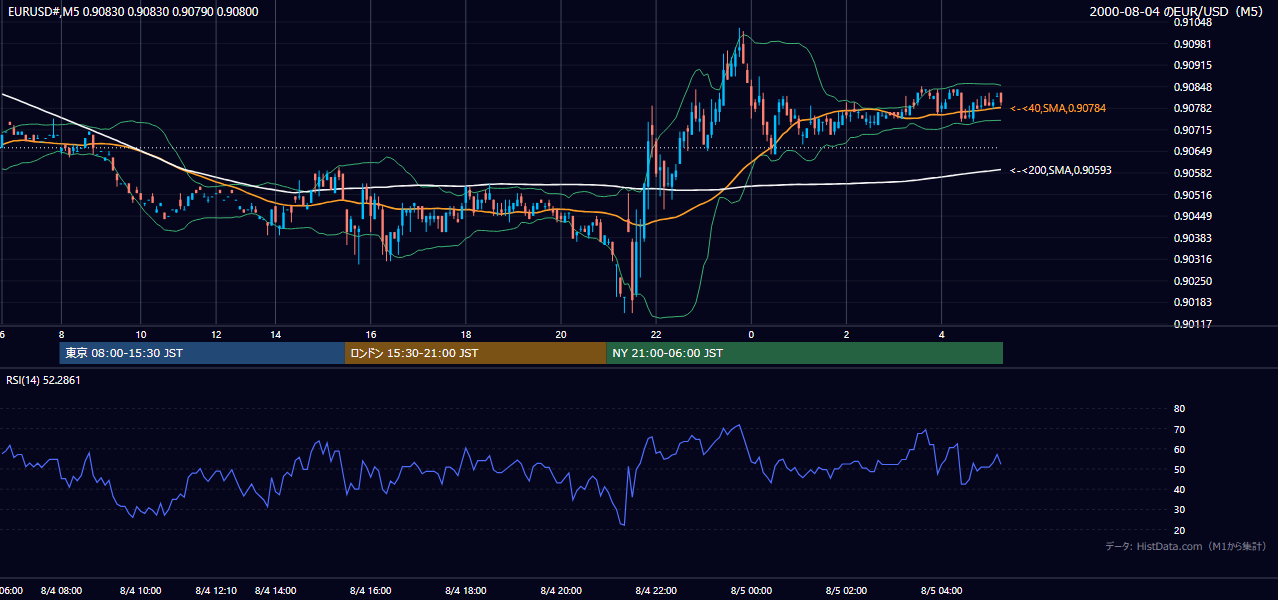Click the 8/4 08:00 date axis label
The image size is (1278, 600).
tap(61, 591)
